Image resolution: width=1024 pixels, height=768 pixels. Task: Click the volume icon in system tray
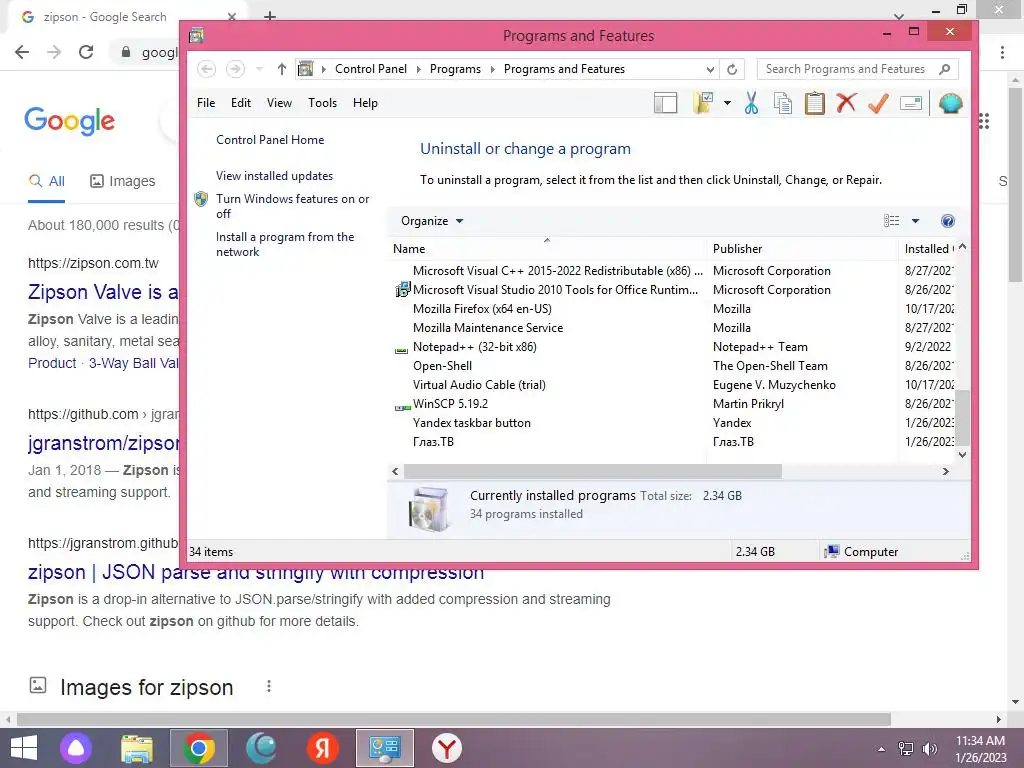[930, 749]
